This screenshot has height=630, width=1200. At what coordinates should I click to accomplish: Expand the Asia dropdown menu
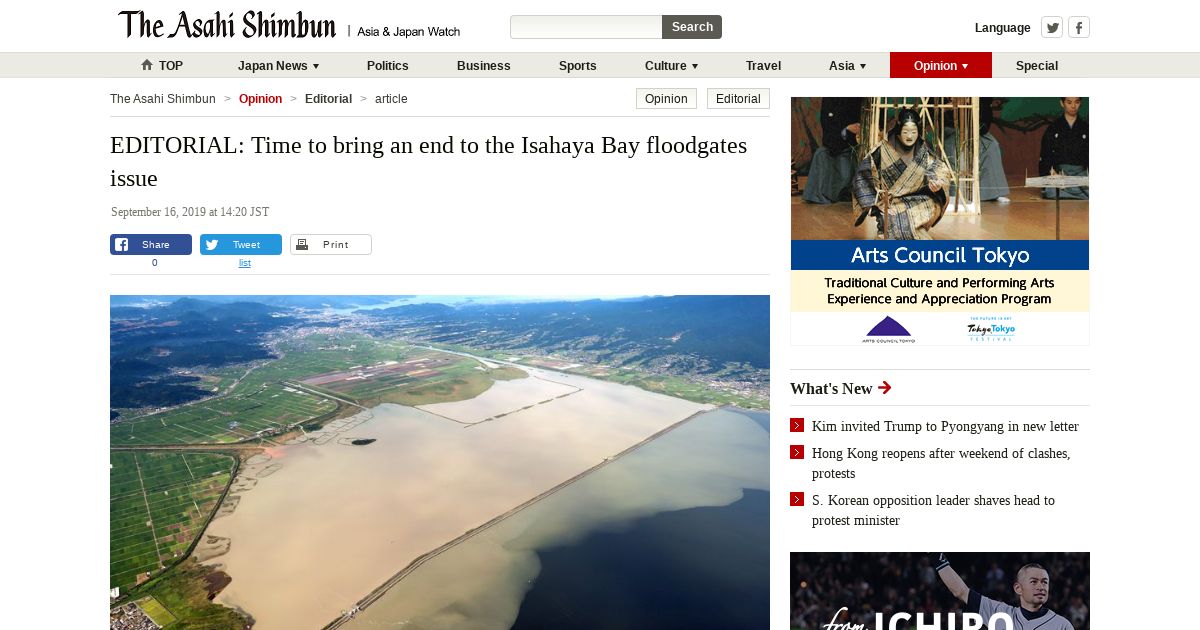coord(848,65)
